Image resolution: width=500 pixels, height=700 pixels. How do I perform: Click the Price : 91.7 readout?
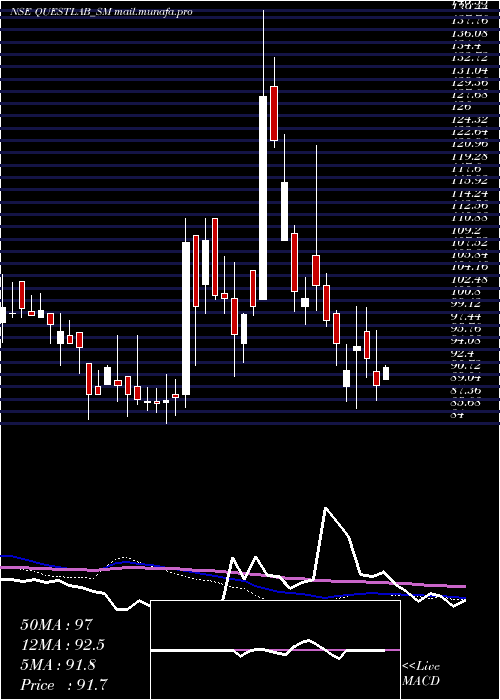[x=63, y=684]
